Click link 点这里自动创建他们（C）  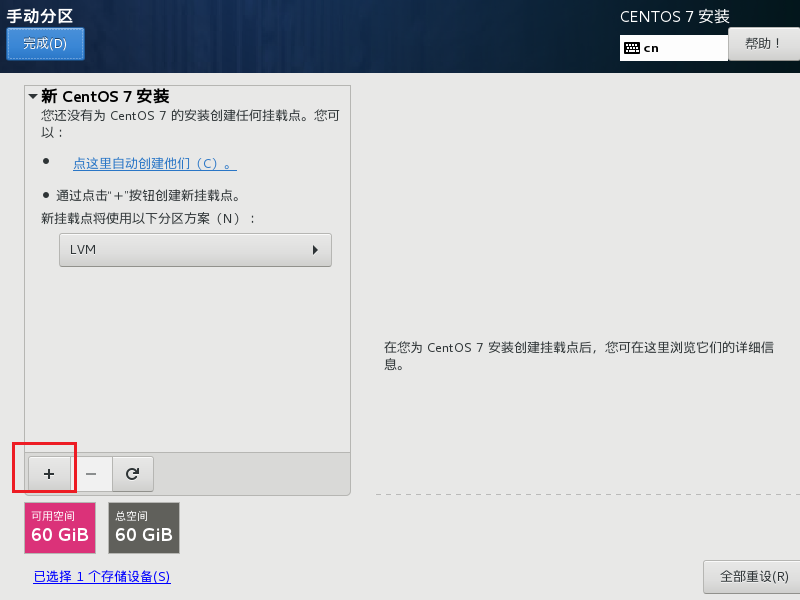point(155,164)
